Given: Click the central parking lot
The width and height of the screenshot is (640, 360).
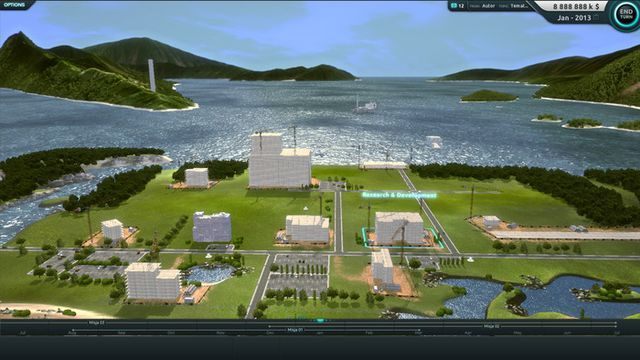Looking at the screenshot, I should (x=298, y=274).
